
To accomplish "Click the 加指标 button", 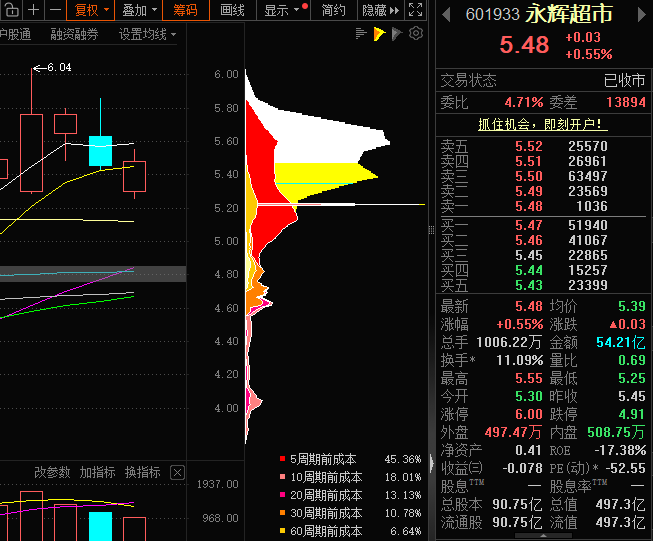I will coord(97,472).
